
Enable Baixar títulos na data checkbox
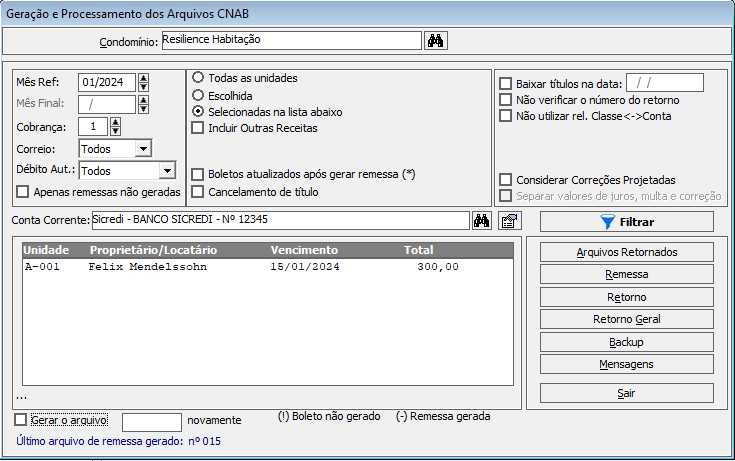tap(505, 84)
